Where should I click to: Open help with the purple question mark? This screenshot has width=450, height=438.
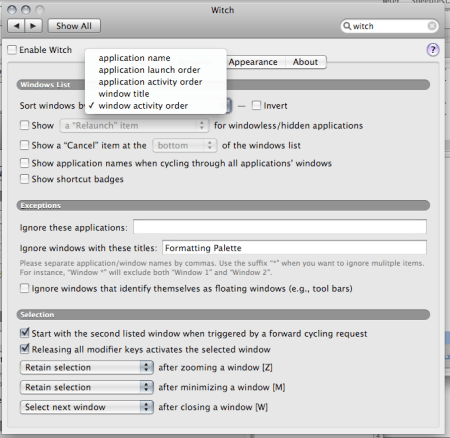(433, 50)
